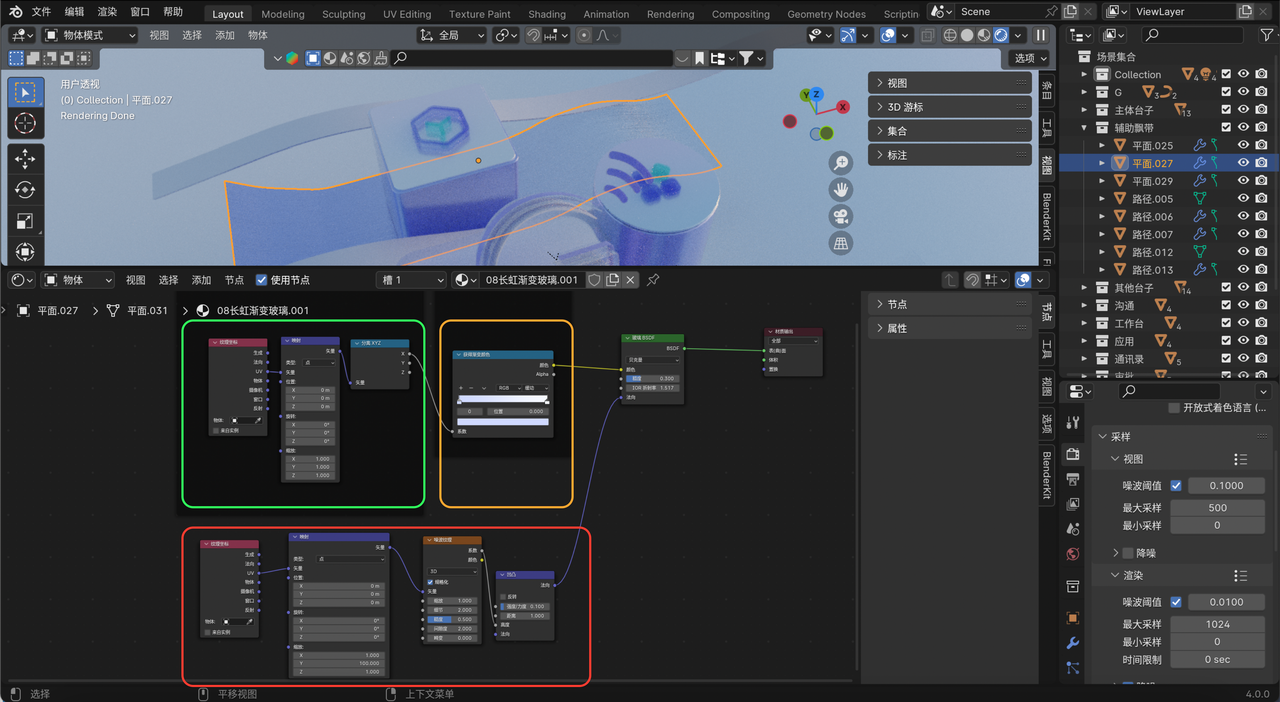Screen dimensions: 1280x702
Task: Open the 物体模式 mode dropdown
Action: [x=89, y=35]
